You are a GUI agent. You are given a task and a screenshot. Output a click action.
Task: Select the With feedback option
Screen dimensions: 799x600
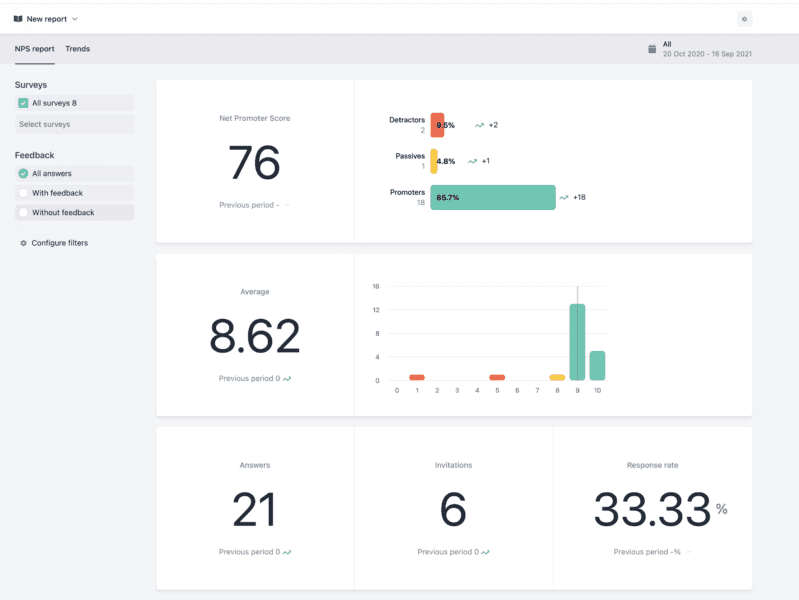[23, 193]
